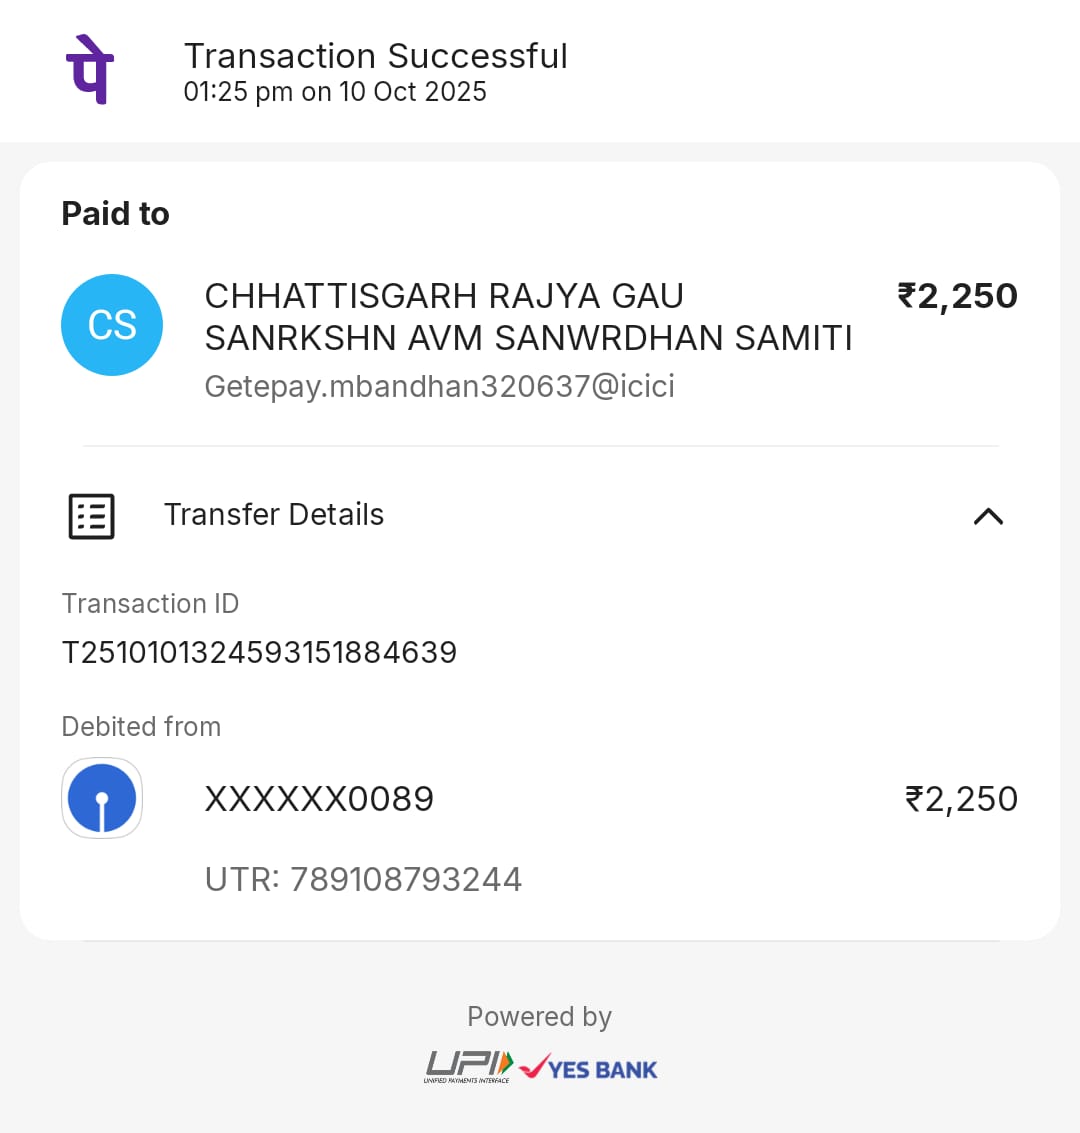
Task: Tap the PhonePe logo icon
Action: click(x=90, y=69)
